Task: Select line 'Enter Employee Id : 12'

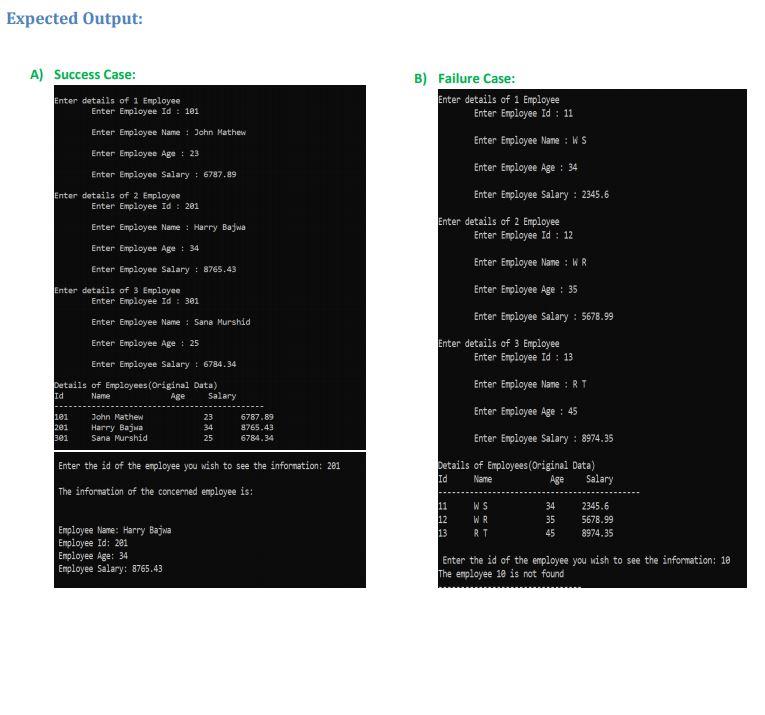Action: click(x=523, y=235)
